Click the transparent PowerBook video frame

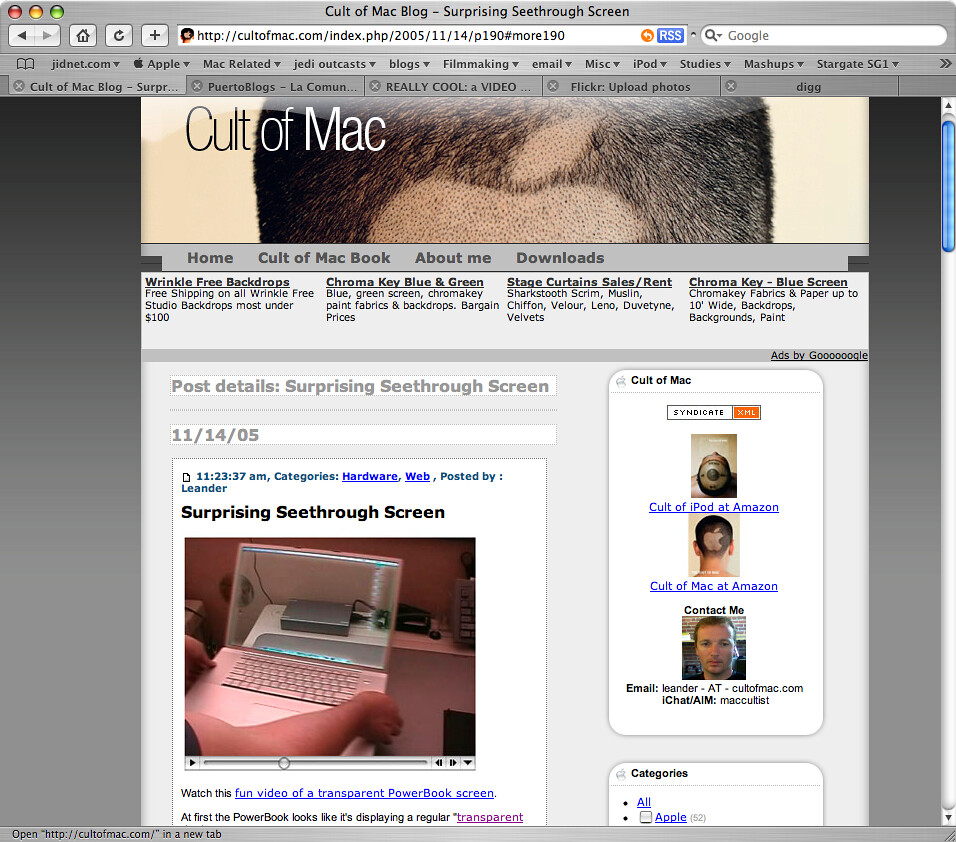pyautogui.click(x=330, y=646)
